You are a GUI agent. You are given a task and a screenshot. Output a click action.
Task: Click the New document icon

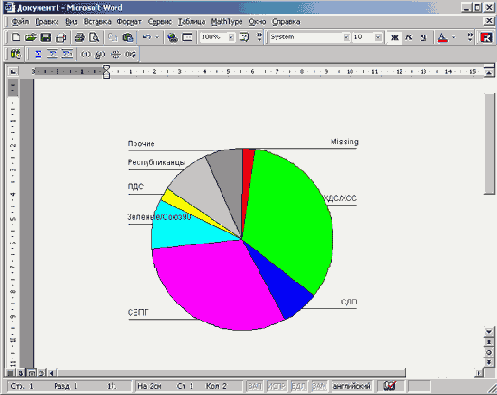click(16, 37)
